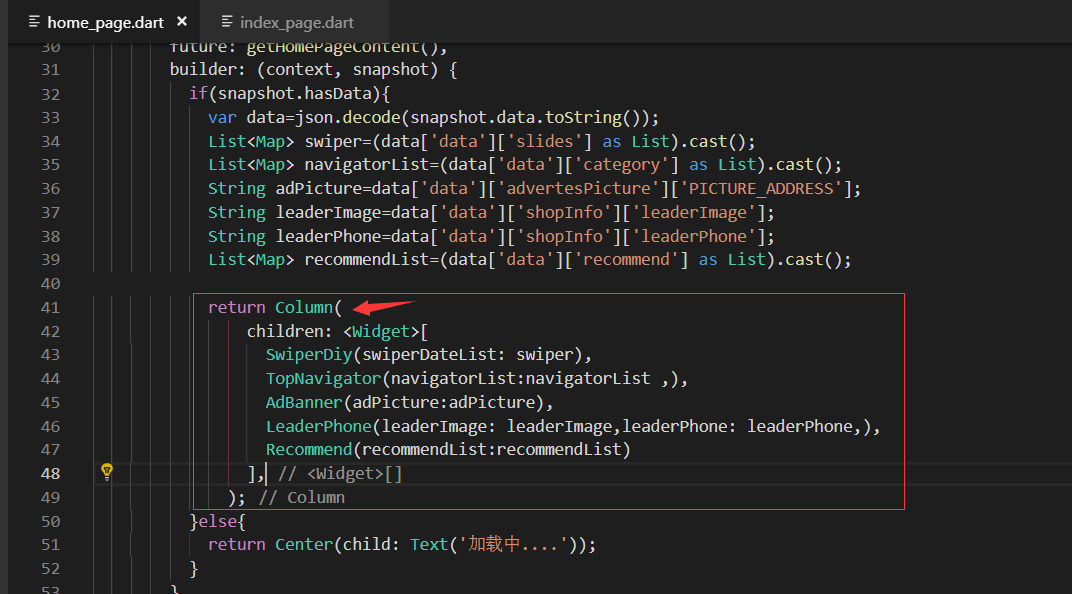
Task: Click the '}else{' line
Action: coord(217,522)
